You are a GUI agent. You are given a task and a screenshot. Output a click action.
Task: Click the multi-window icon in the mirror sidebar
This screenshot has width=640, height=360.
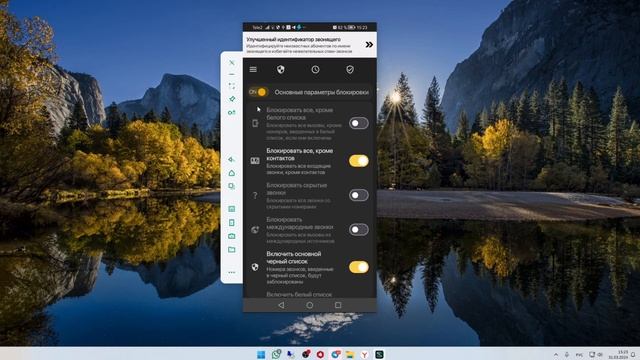(x=231, y=186)
